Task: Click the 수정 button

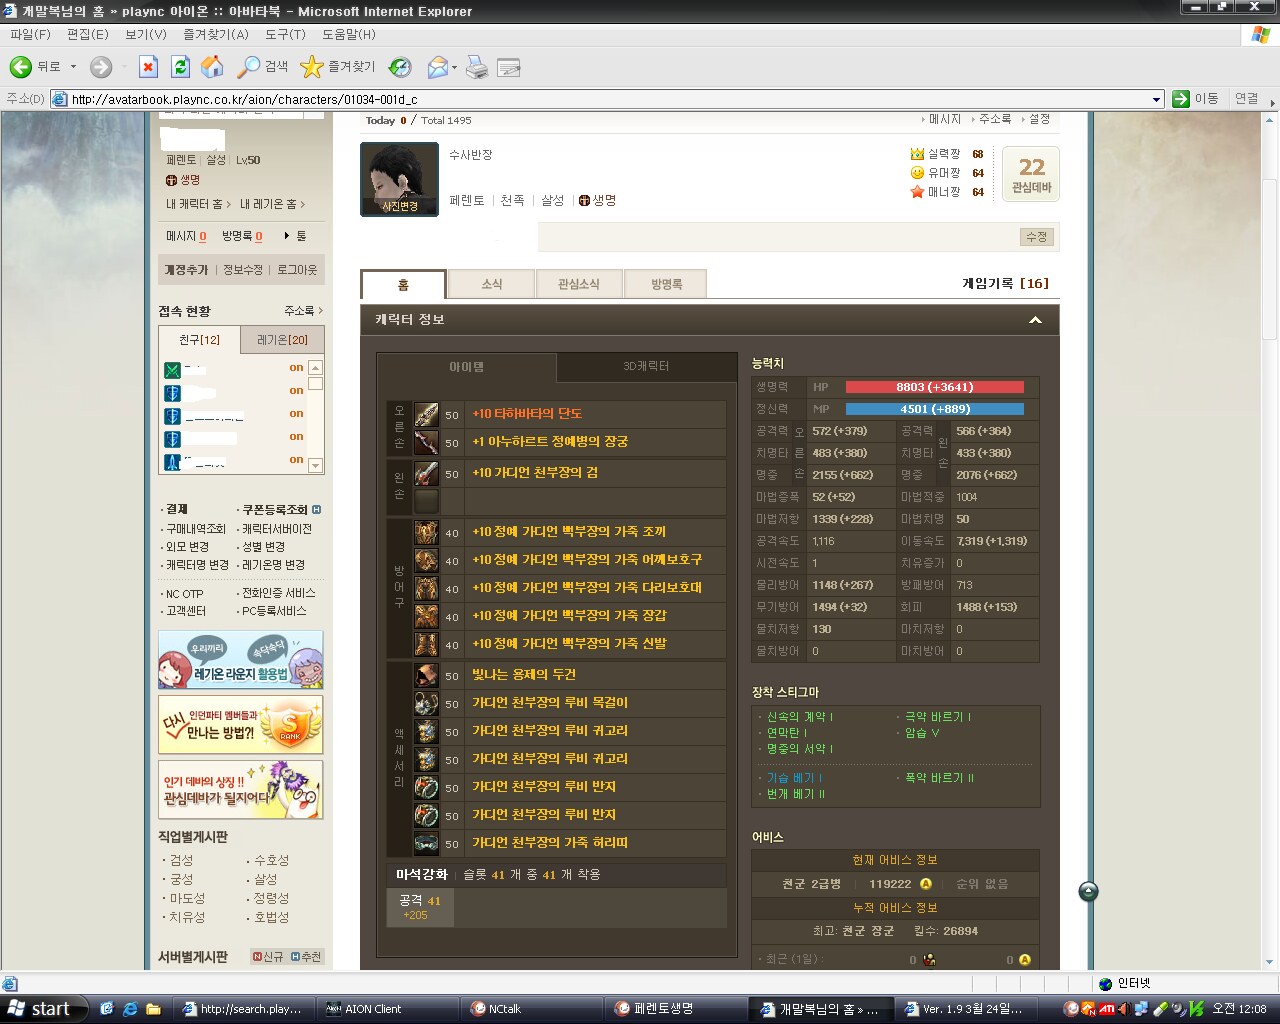Action: (1036, 237)
